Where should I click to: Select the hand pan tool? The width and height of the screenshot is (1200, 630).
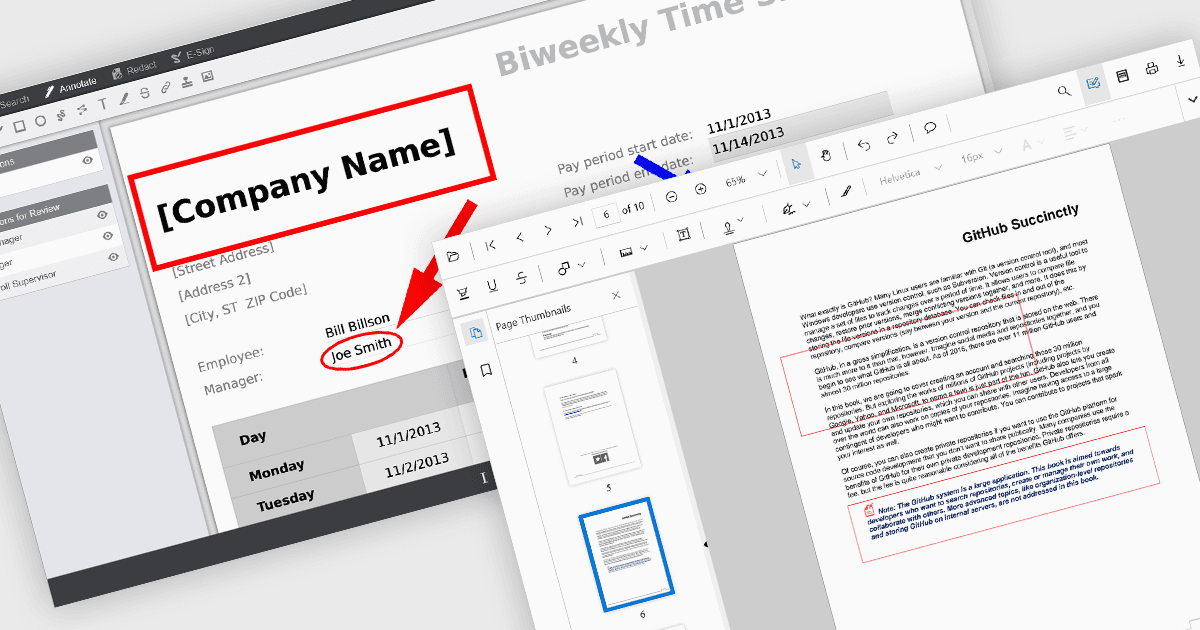coord(826,155)
